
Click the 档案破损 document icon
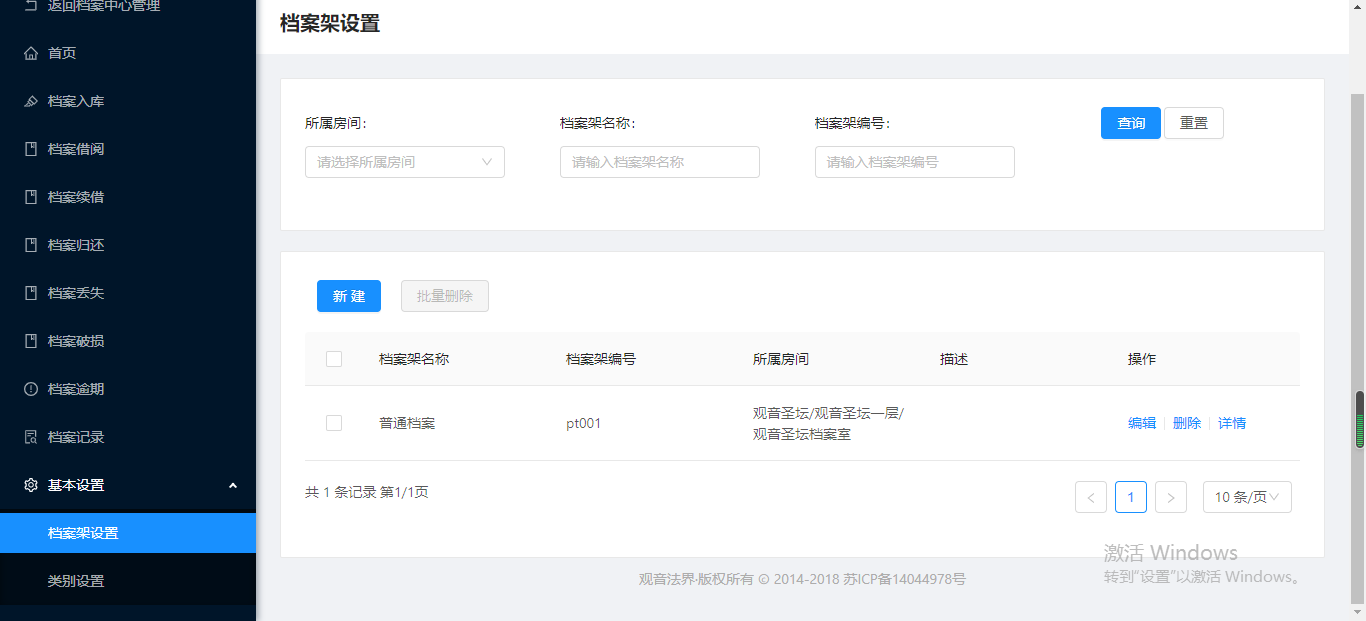tap(31, 341)
